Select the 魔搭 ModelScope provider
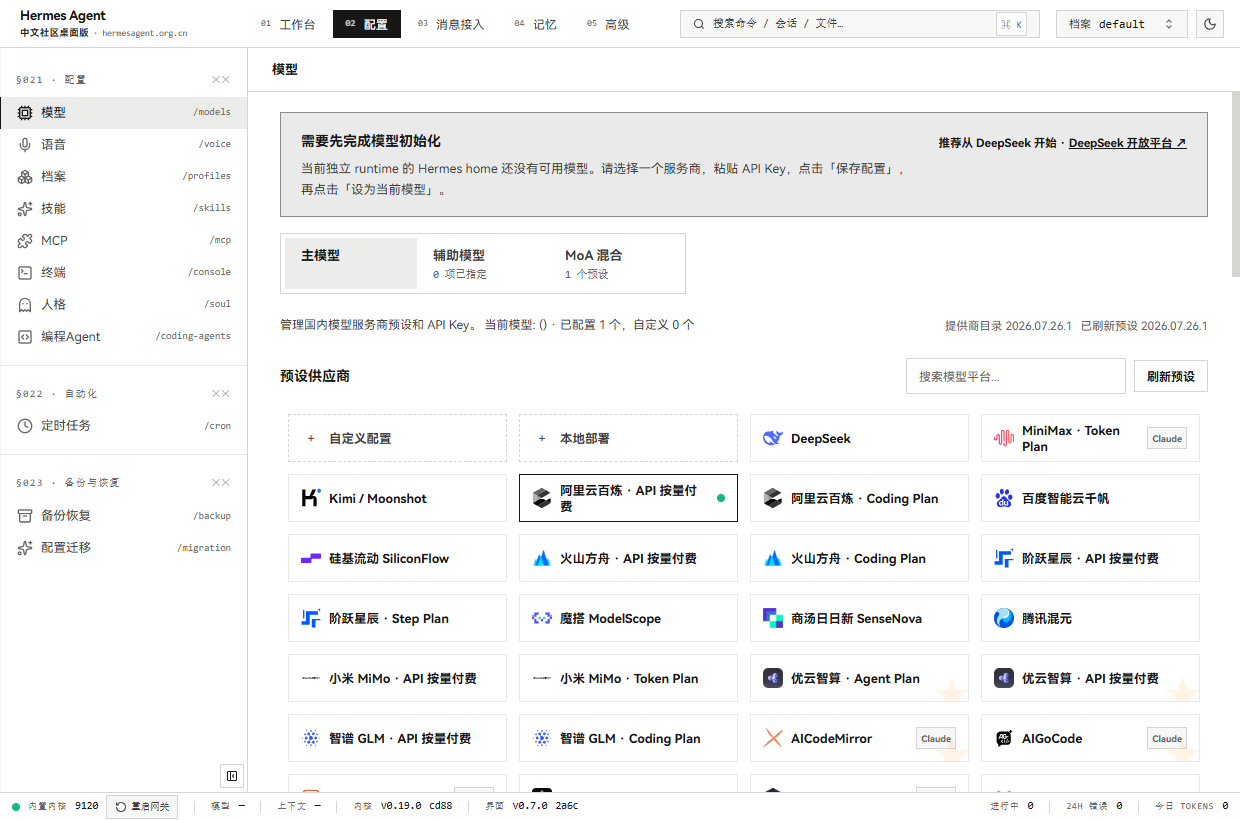The height and width of the screenshot is (820, 1240). 628,618
